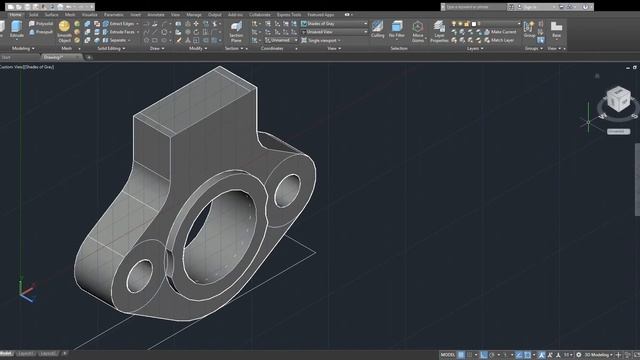
Task: Open the Visualize ribbon tab
Action: click(x=89, y=15)
